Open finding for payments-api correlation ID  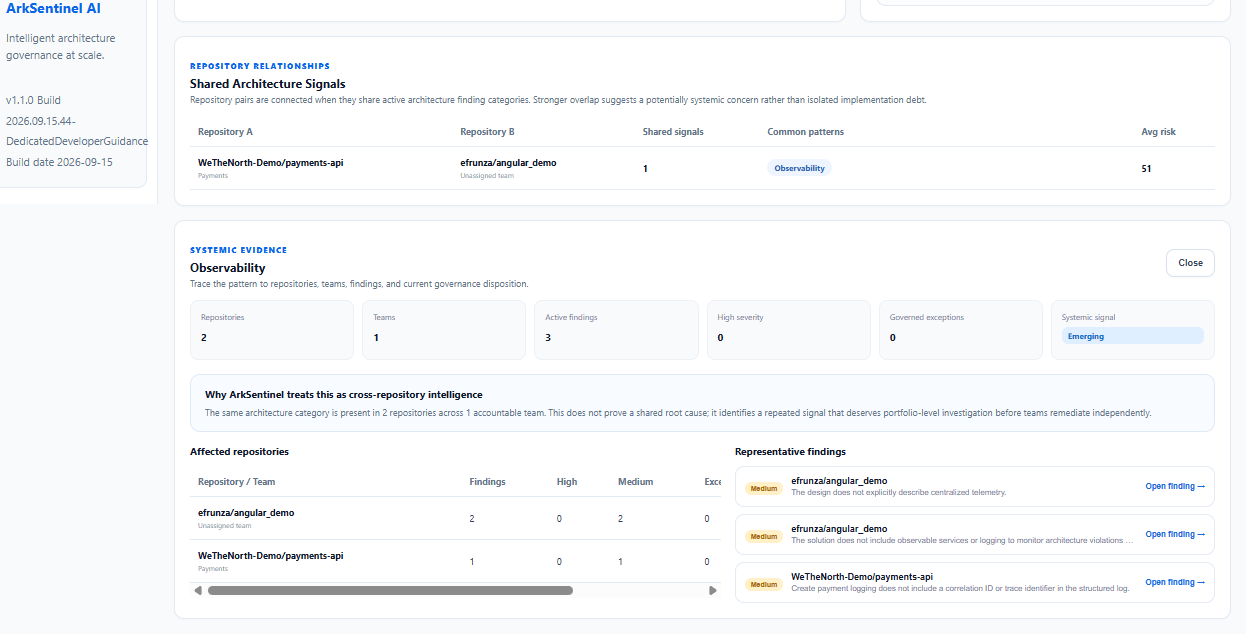click(x=1175, y=582)
